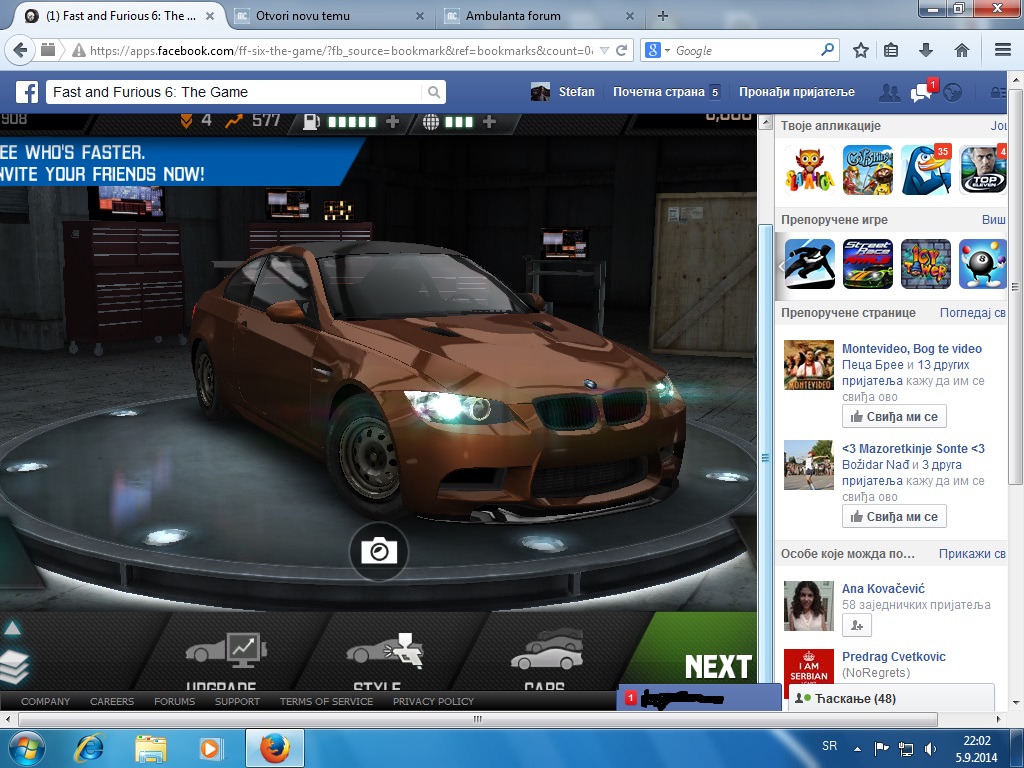Like Montevideo, Bog te video page
The height and width of the screenshot is (768, 1024).
894,417
